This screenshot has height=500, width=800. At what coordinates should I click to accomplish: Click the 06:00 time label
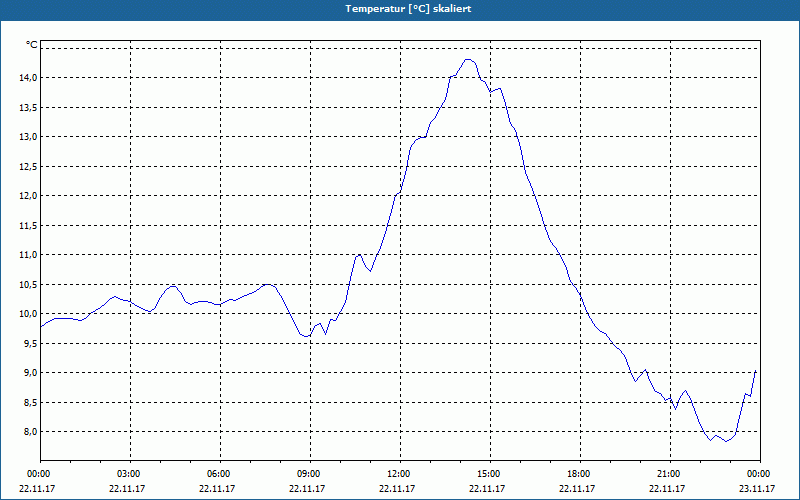point(217,474)
